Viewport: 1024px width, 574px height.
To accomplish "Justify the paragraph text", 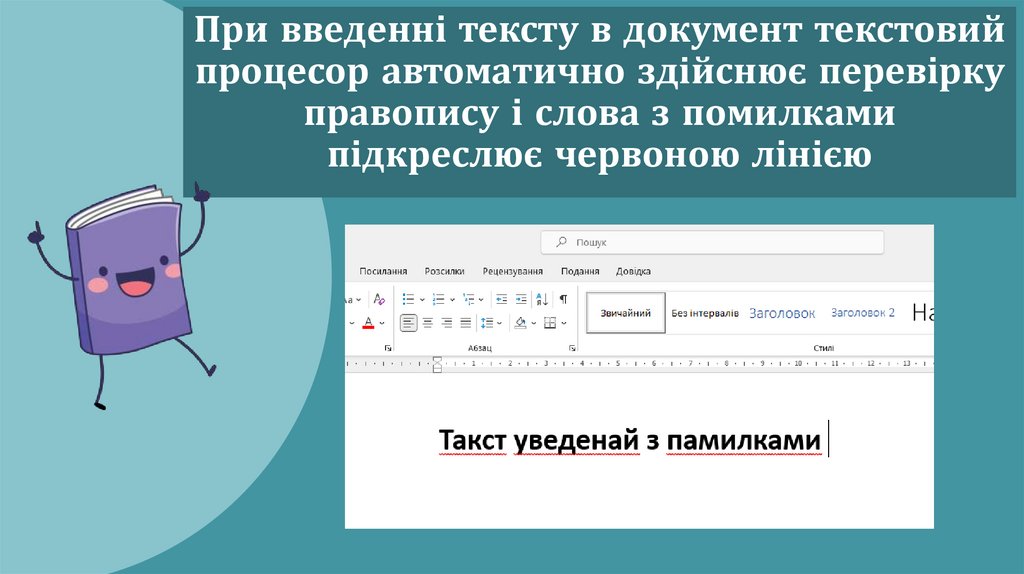I will [x=466, y=323].
